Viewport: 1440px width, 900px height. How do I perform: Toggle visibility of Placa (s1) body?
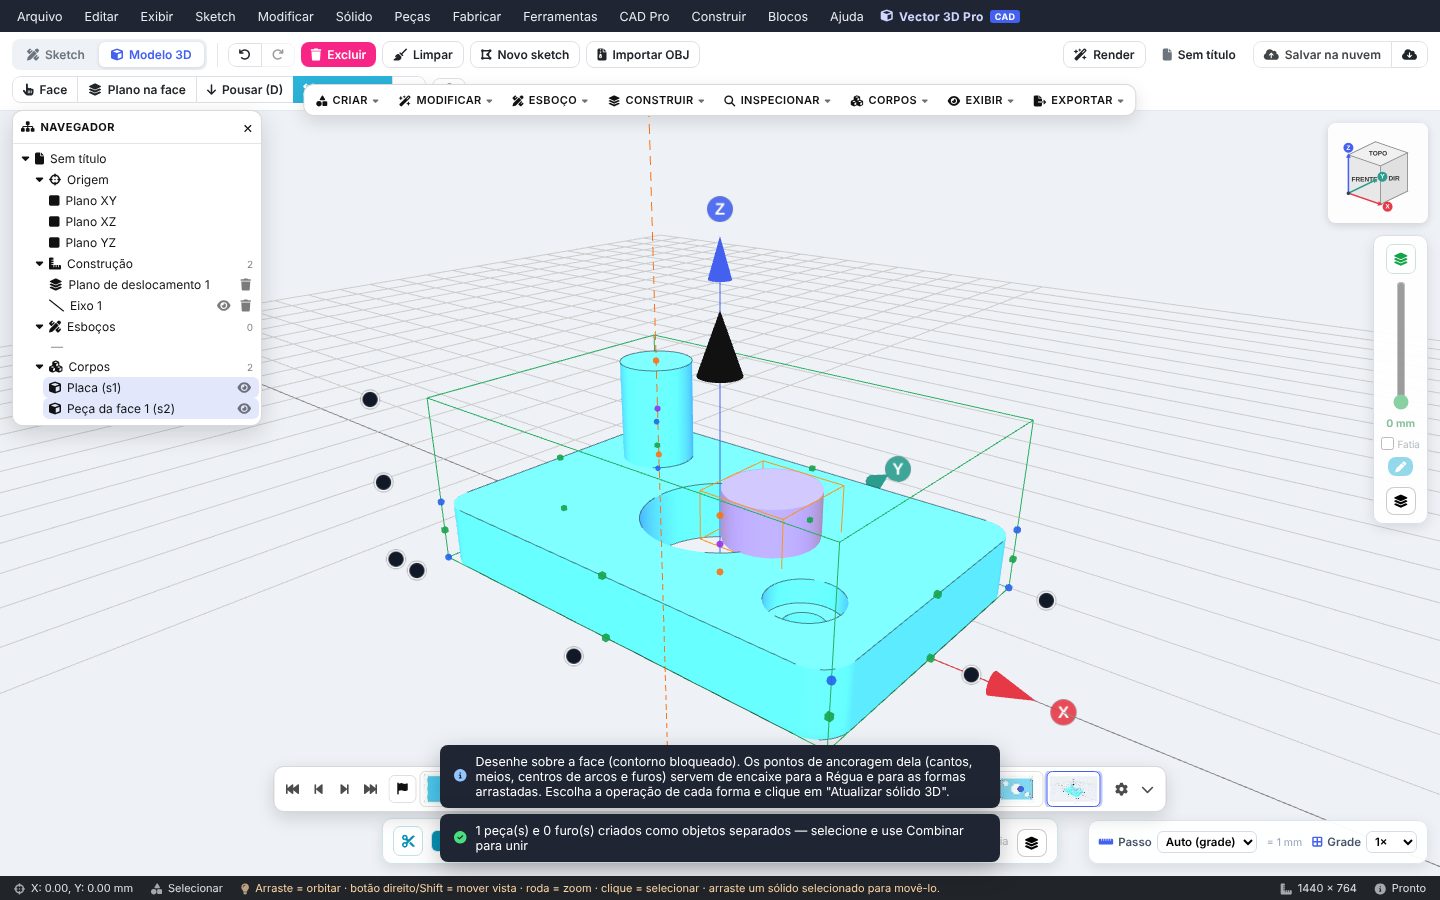[244, 388]
